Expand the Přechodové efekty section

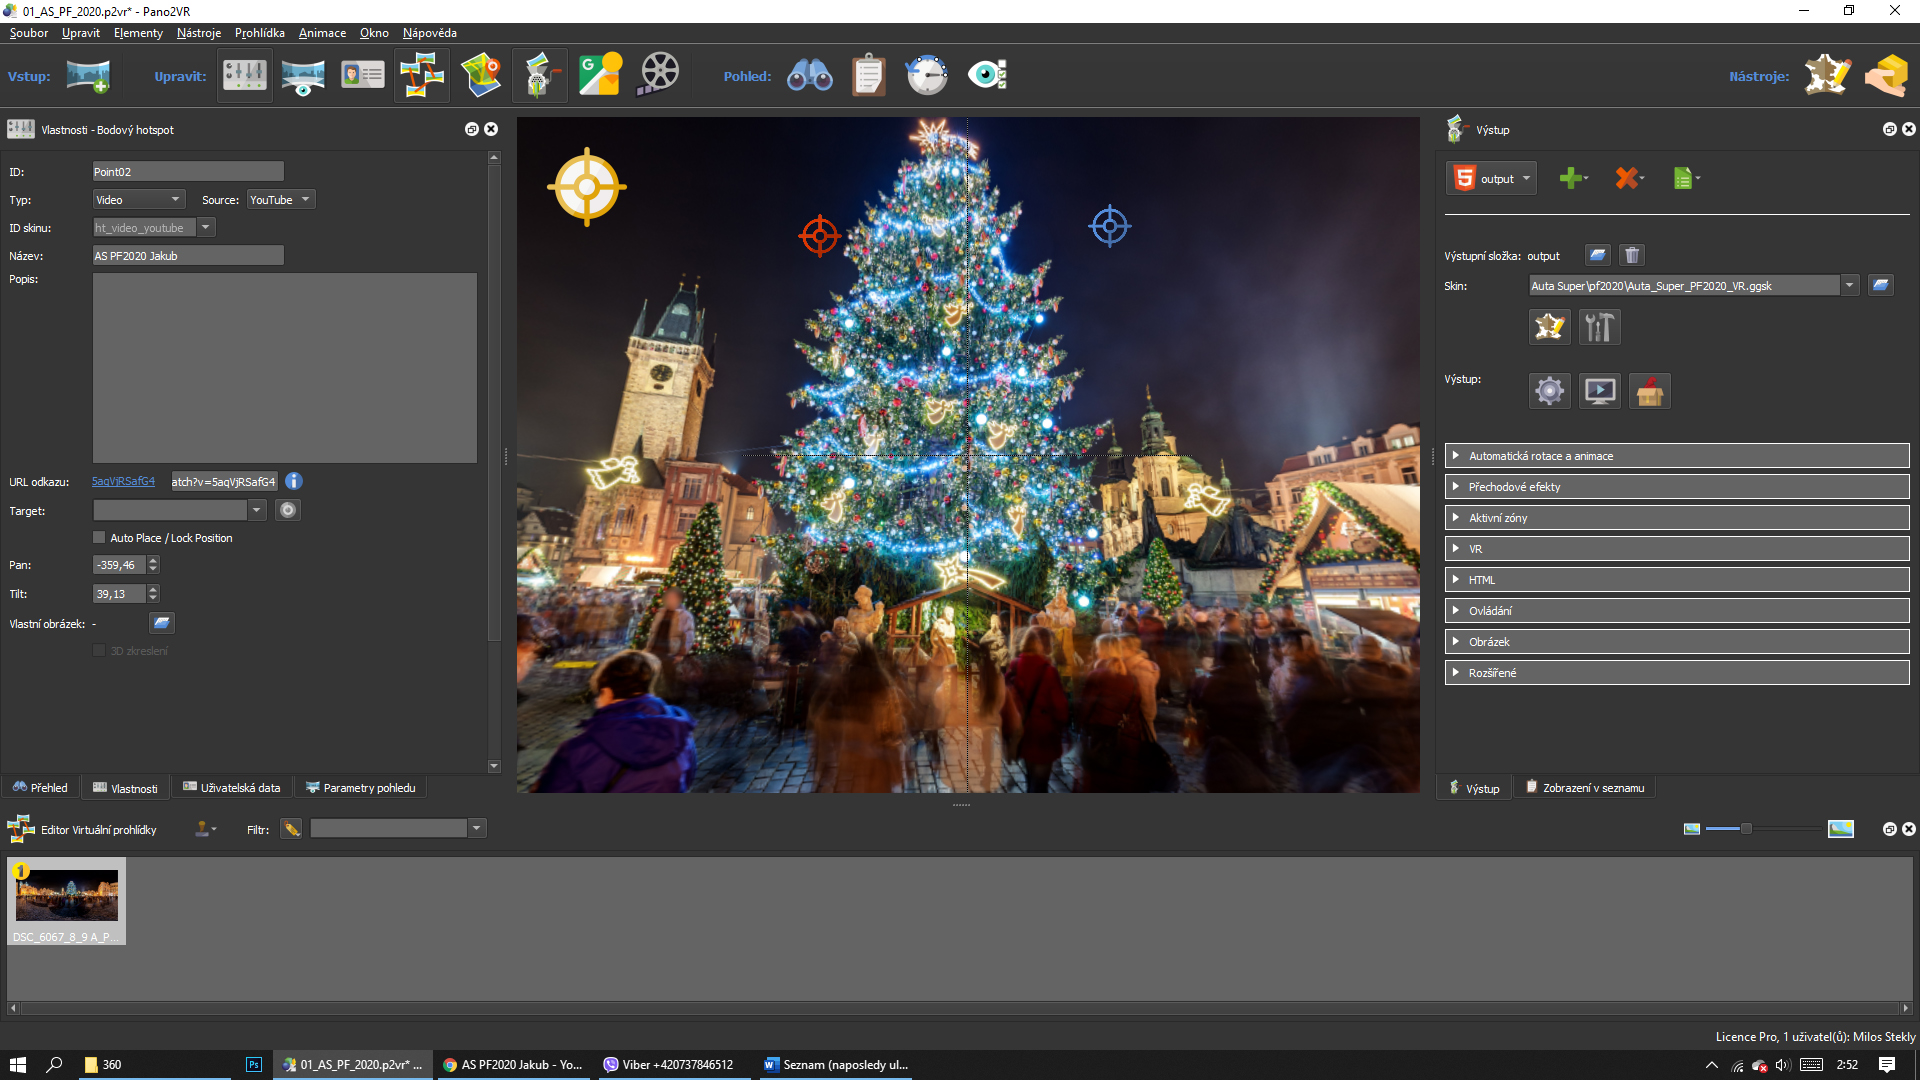point(1676,487)
